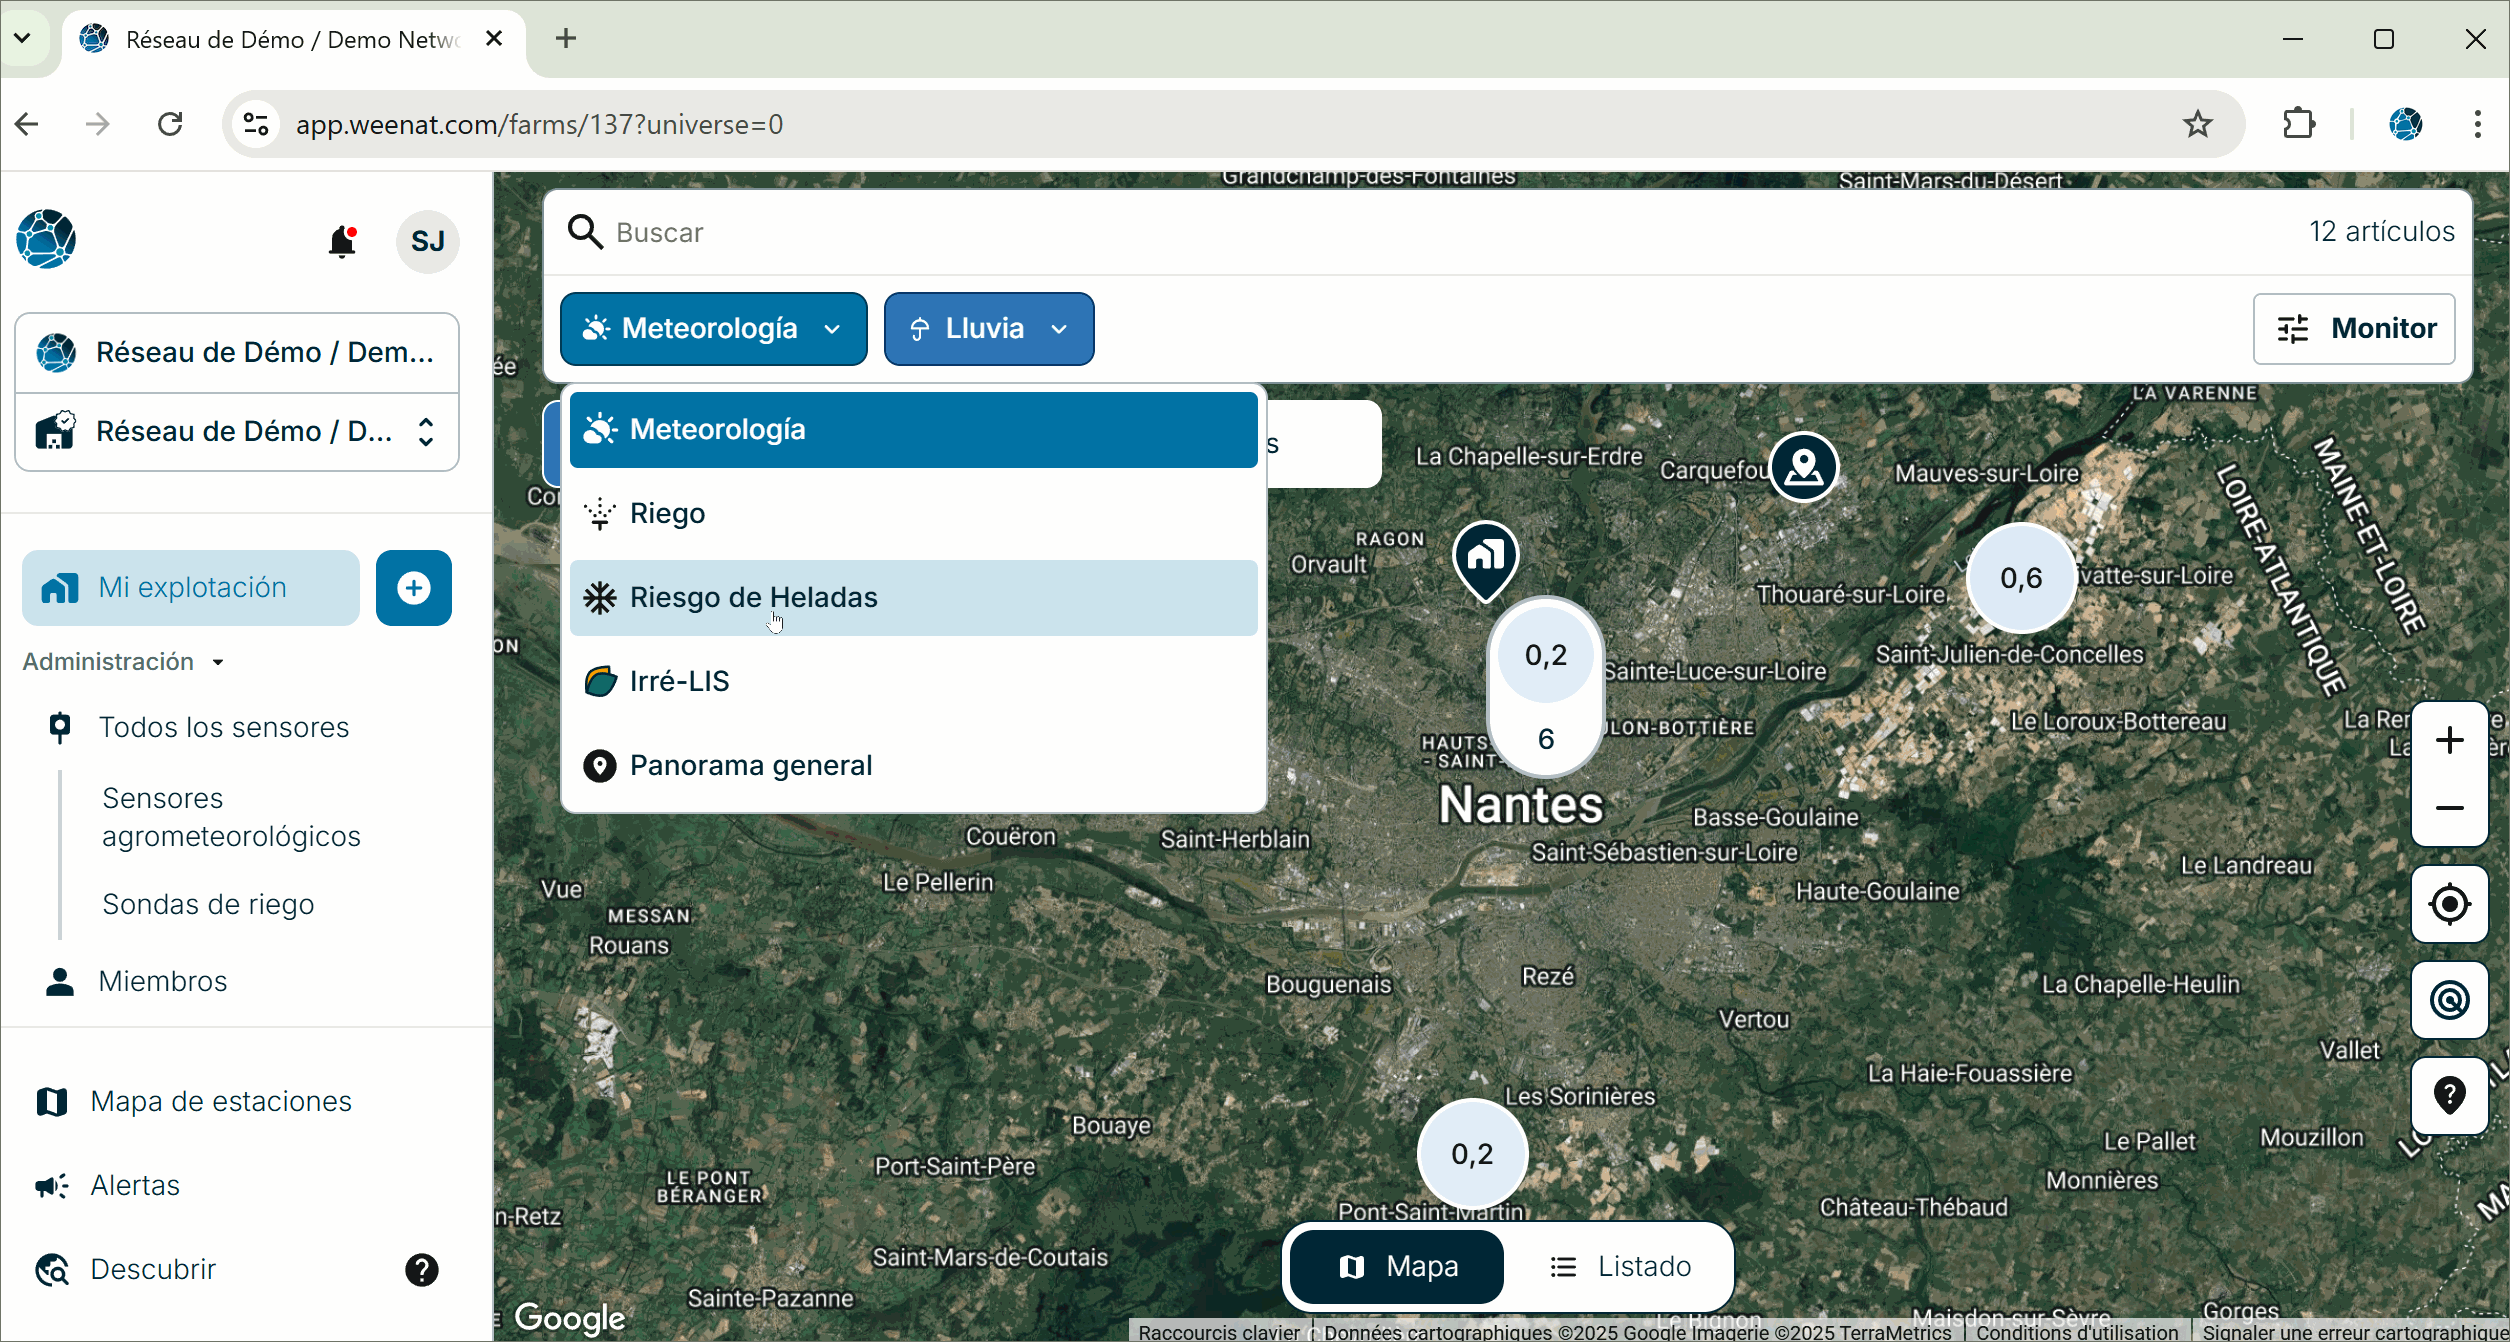The width and height of the screenshot is (2510, 1342).
Task: Reload the page
Action: [x=171, y=124]
